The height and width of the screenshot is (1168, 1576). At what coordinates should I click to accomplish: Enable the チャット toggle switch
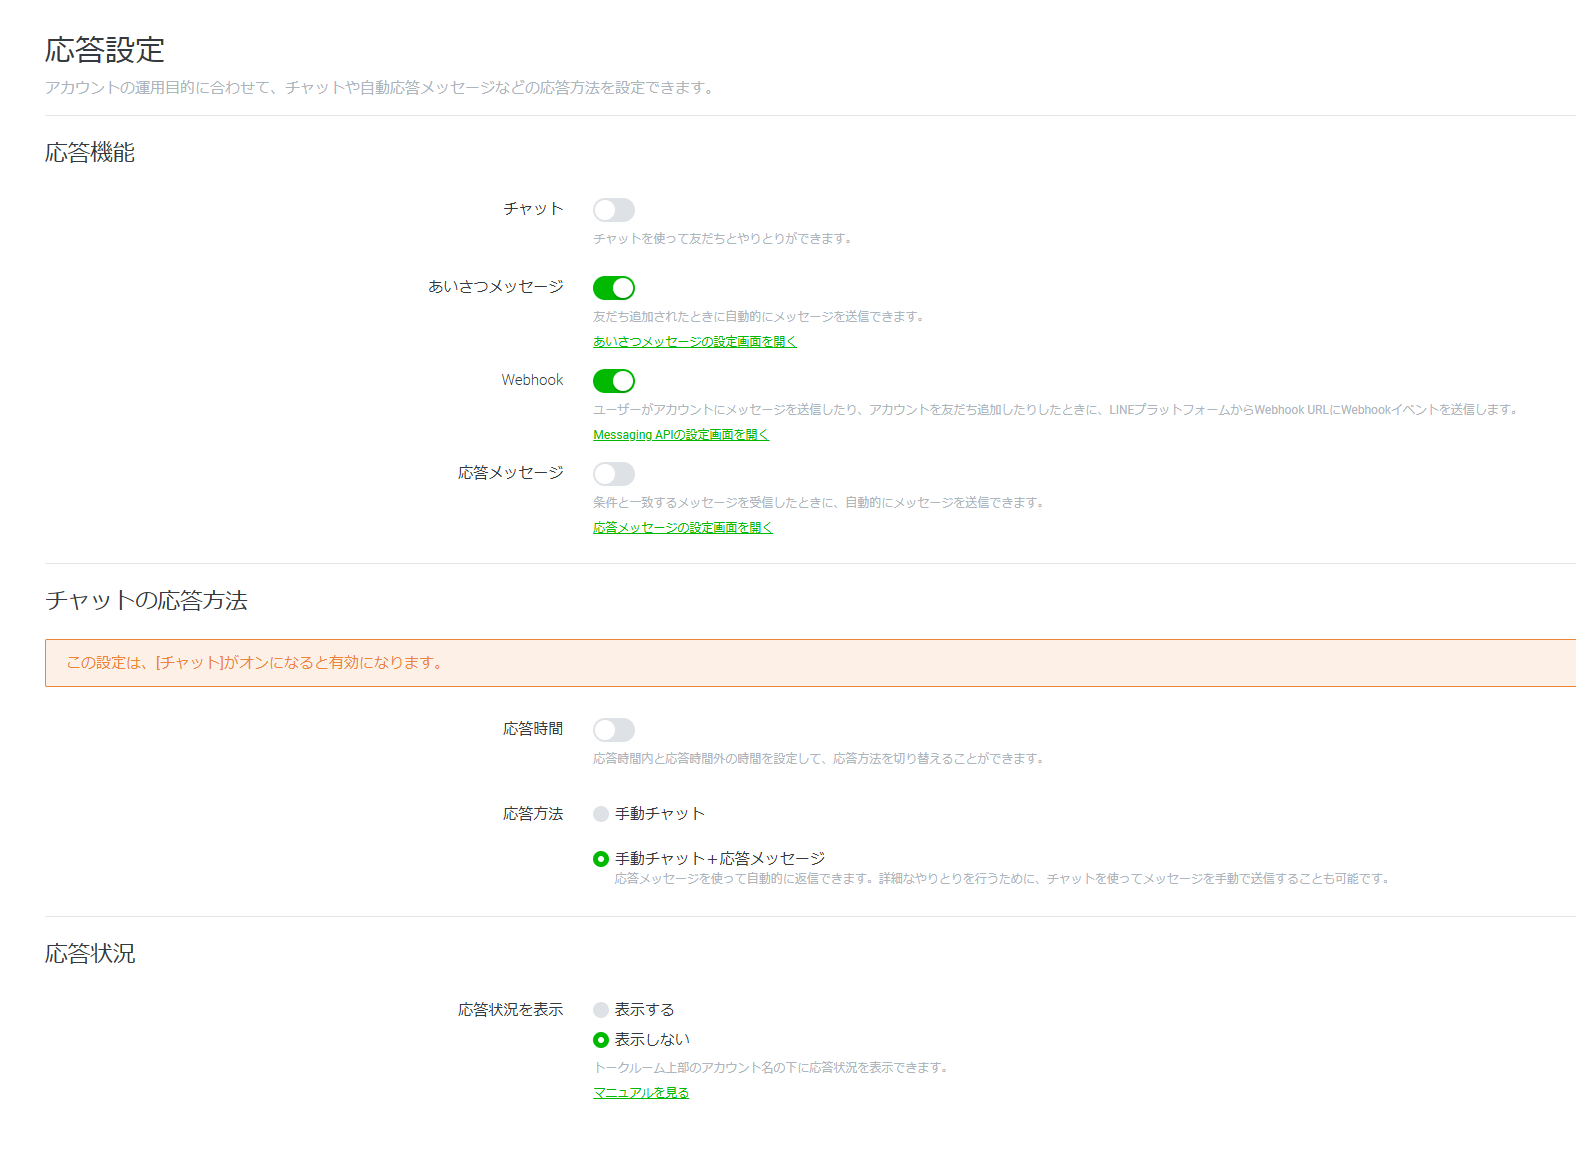click(614, 210)
